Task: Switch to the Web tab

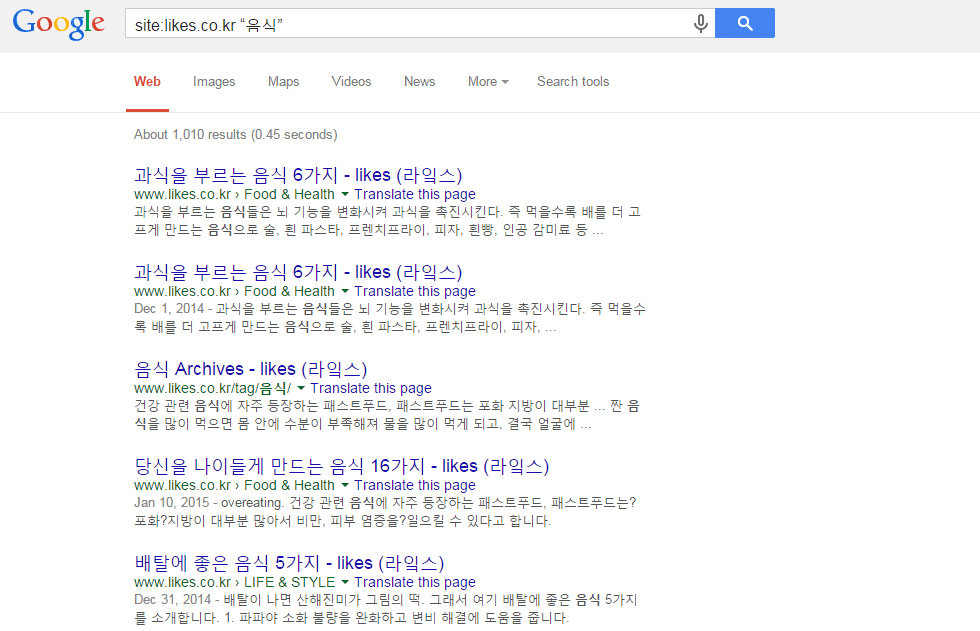Action: 147,82
